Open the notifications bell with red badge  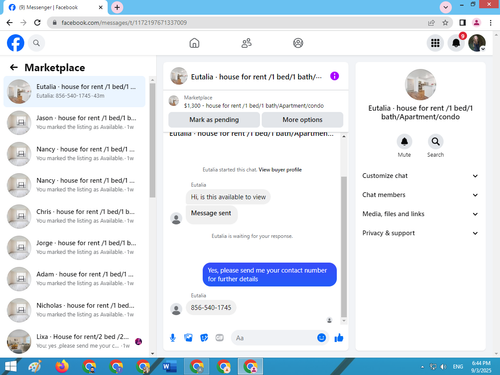[x=456, y=43]
